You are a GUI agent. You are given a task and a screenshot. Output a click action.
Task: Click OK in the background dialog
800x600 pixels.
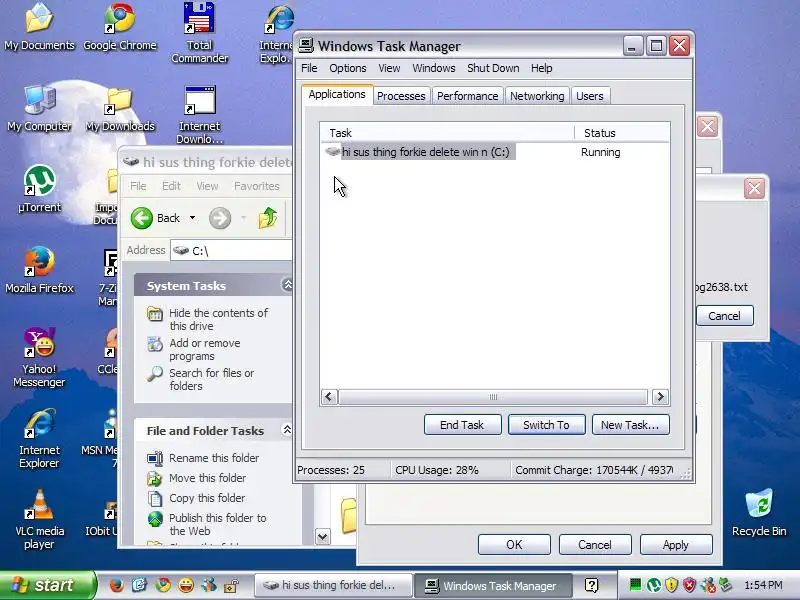pos(514,544)
